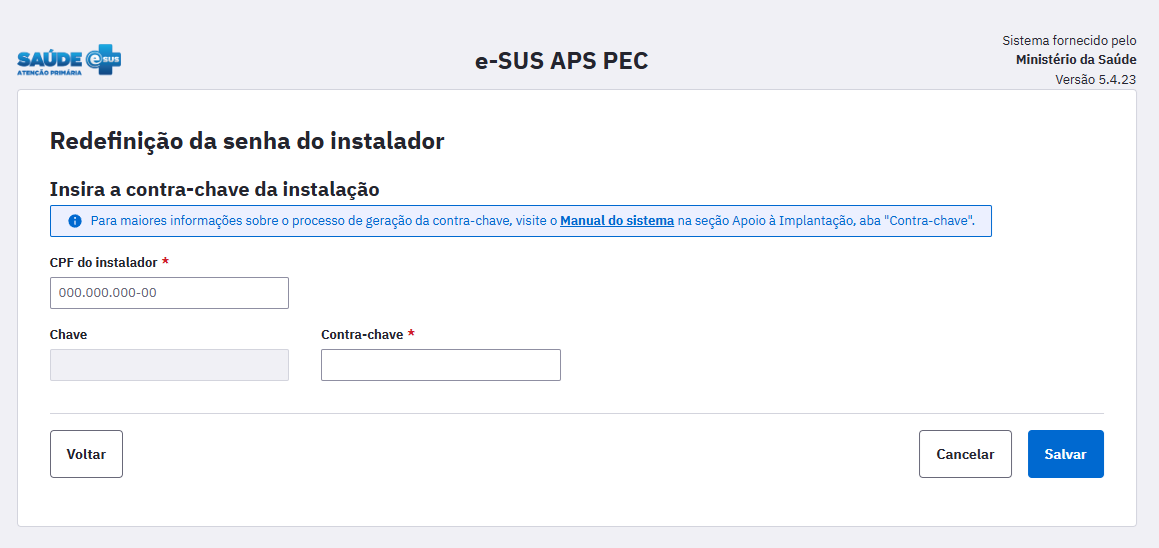Image resolution: width=1159 pixels, height=548 pixels.
Task: Click the Redefinição da senha do instalador heading
Action: click(247, 141)
